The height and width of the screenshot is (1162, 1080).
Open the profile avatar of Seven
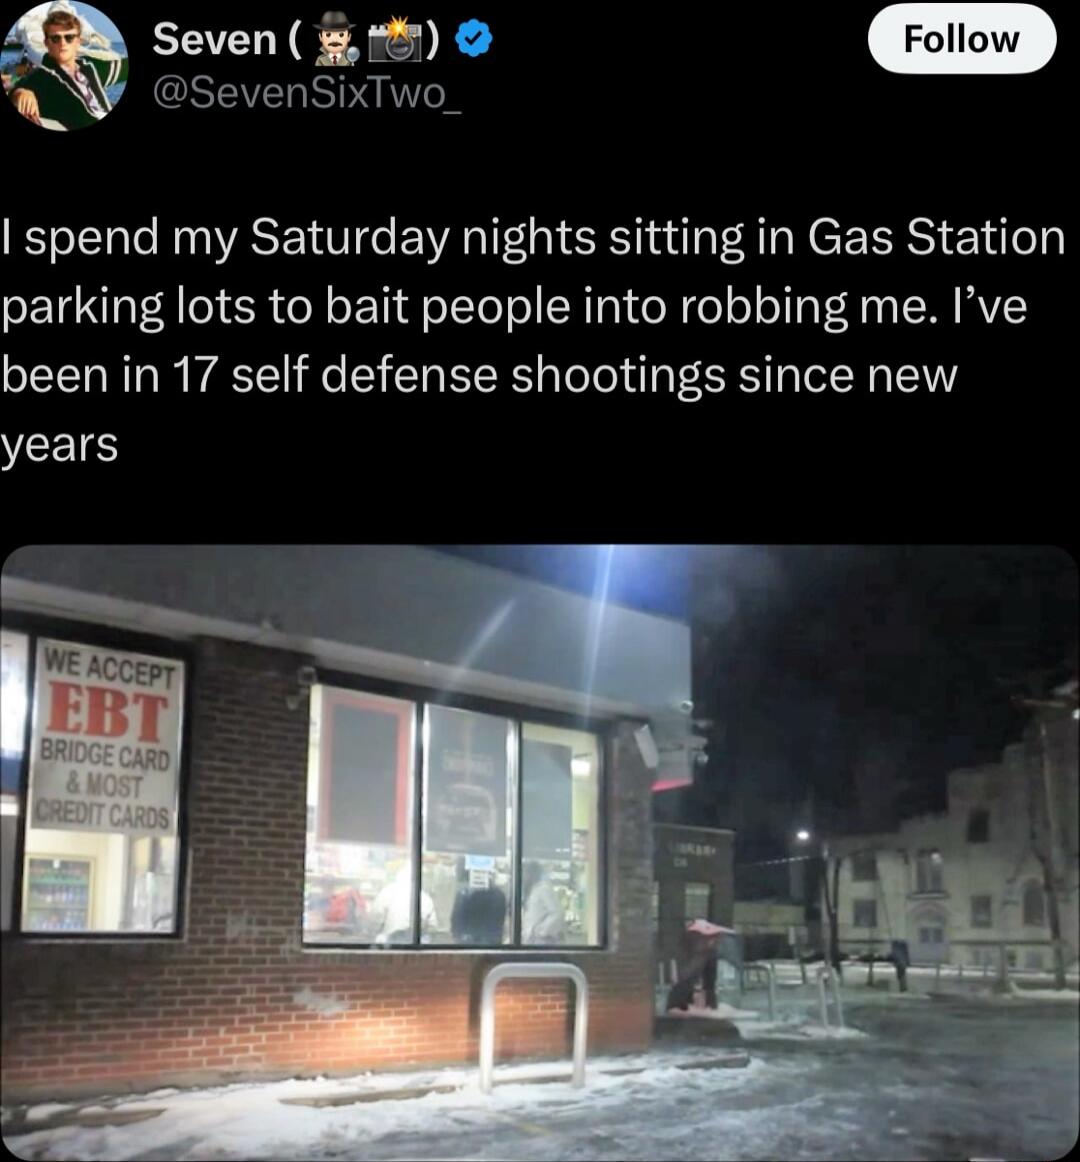[x=62, y=65]
